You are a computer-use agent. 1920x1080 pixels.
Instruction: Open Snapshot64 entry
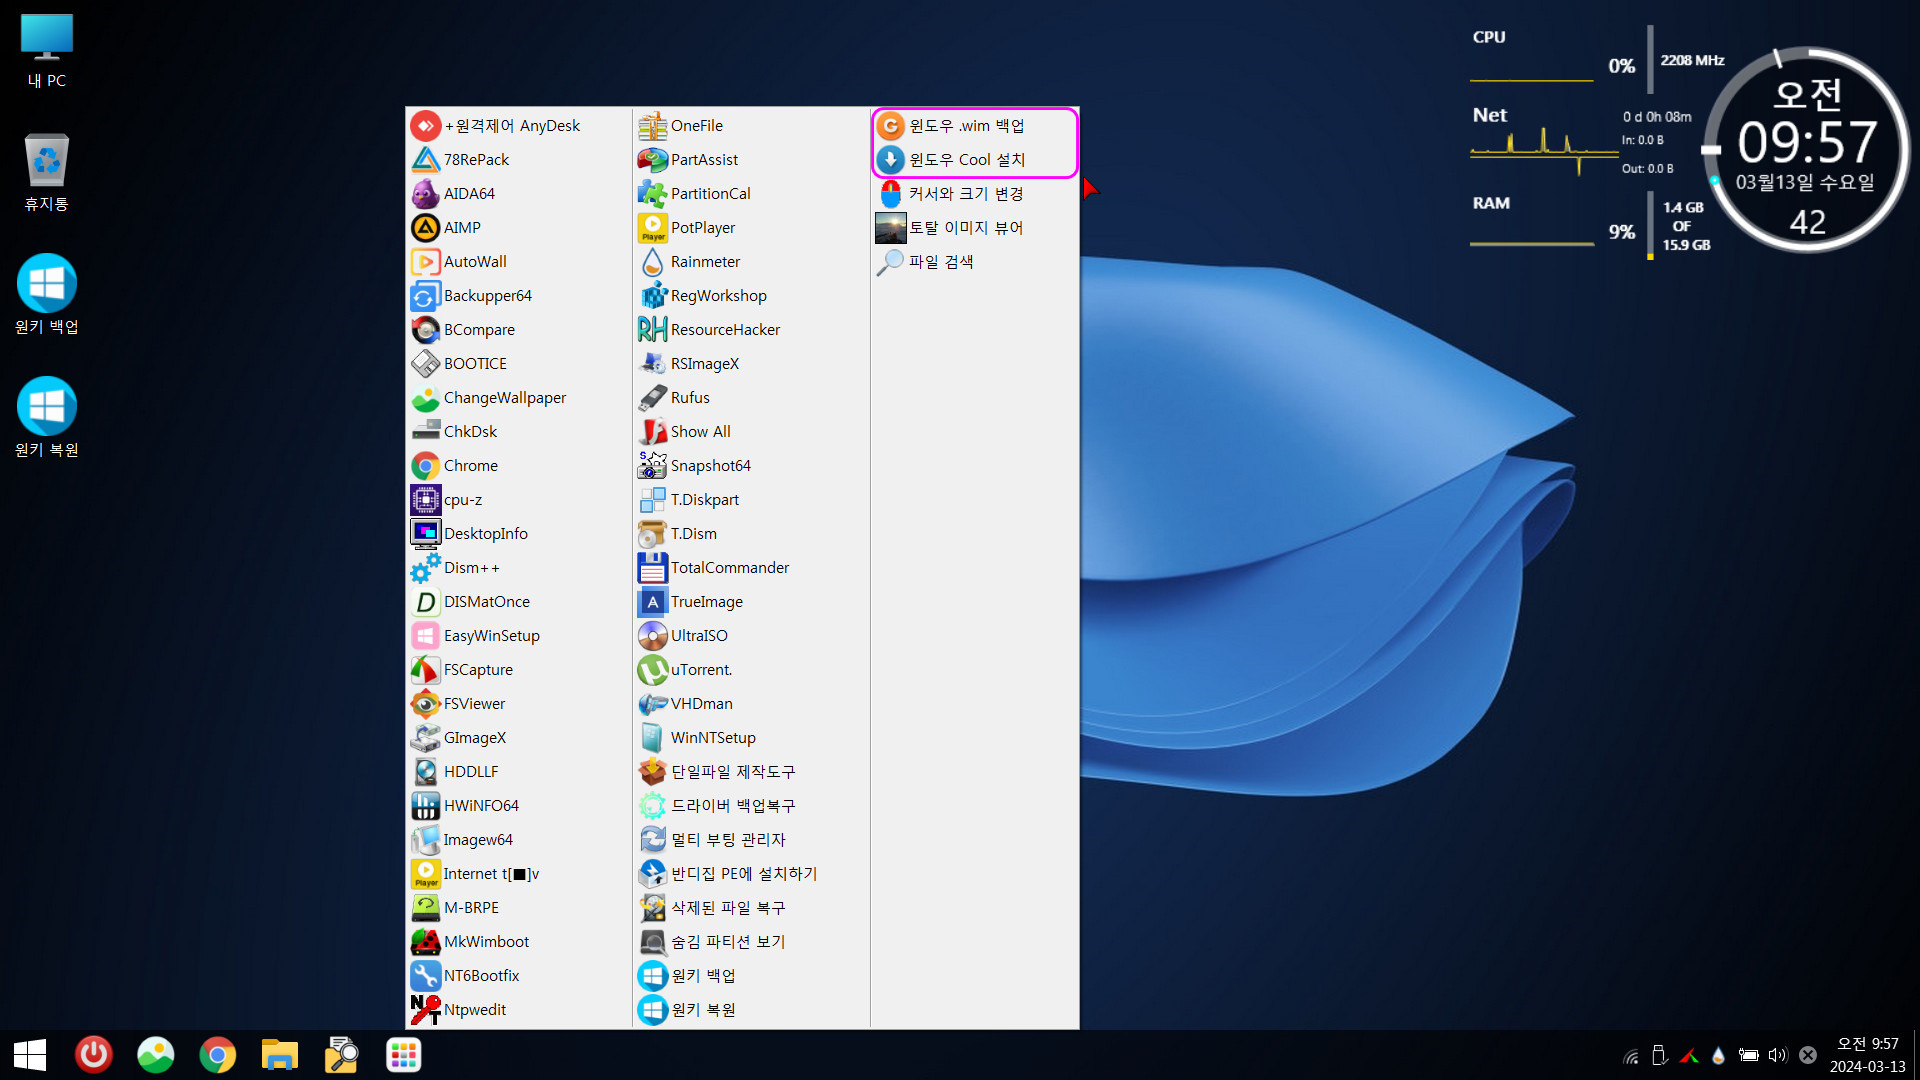[751, 465]
